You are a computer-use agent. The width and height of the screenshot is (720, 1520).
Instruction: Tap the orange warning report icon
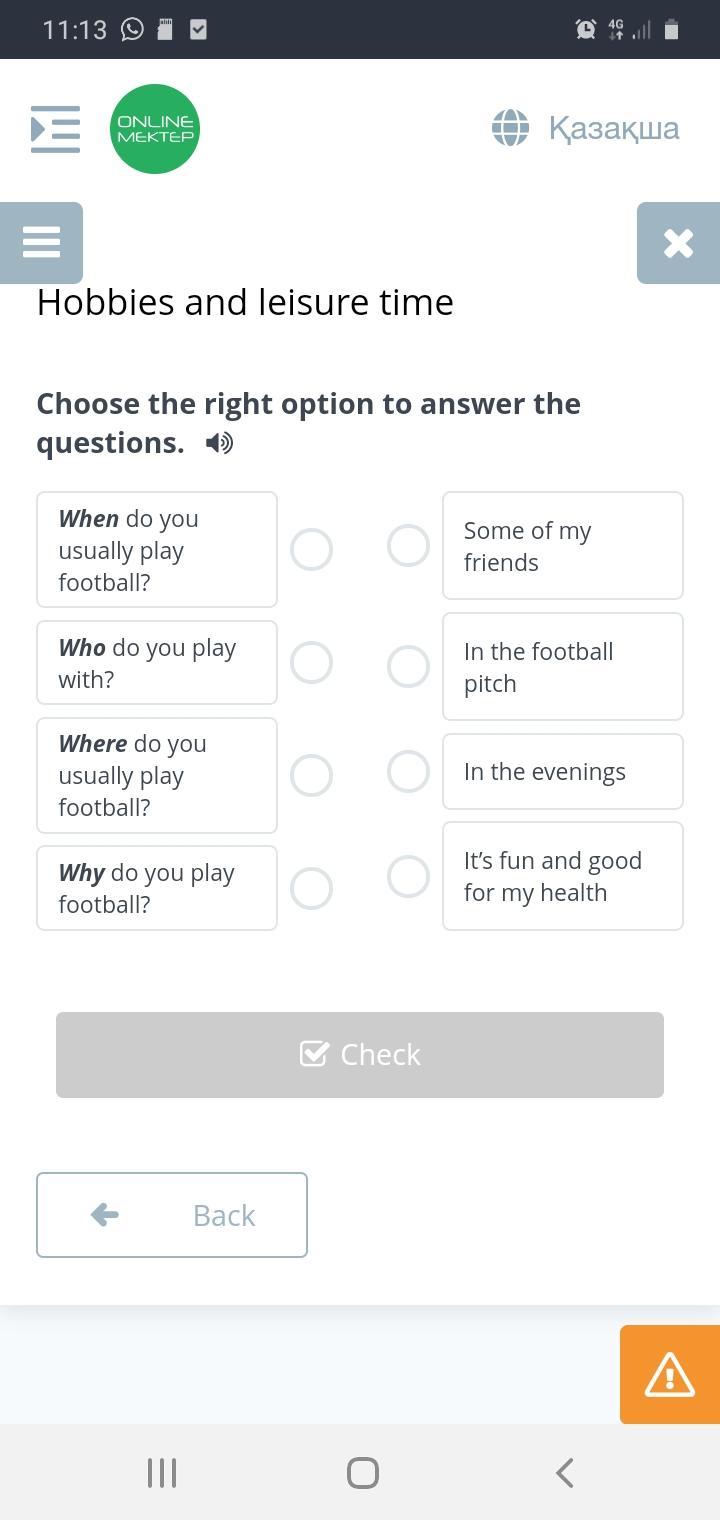(x=669, y=1375)
